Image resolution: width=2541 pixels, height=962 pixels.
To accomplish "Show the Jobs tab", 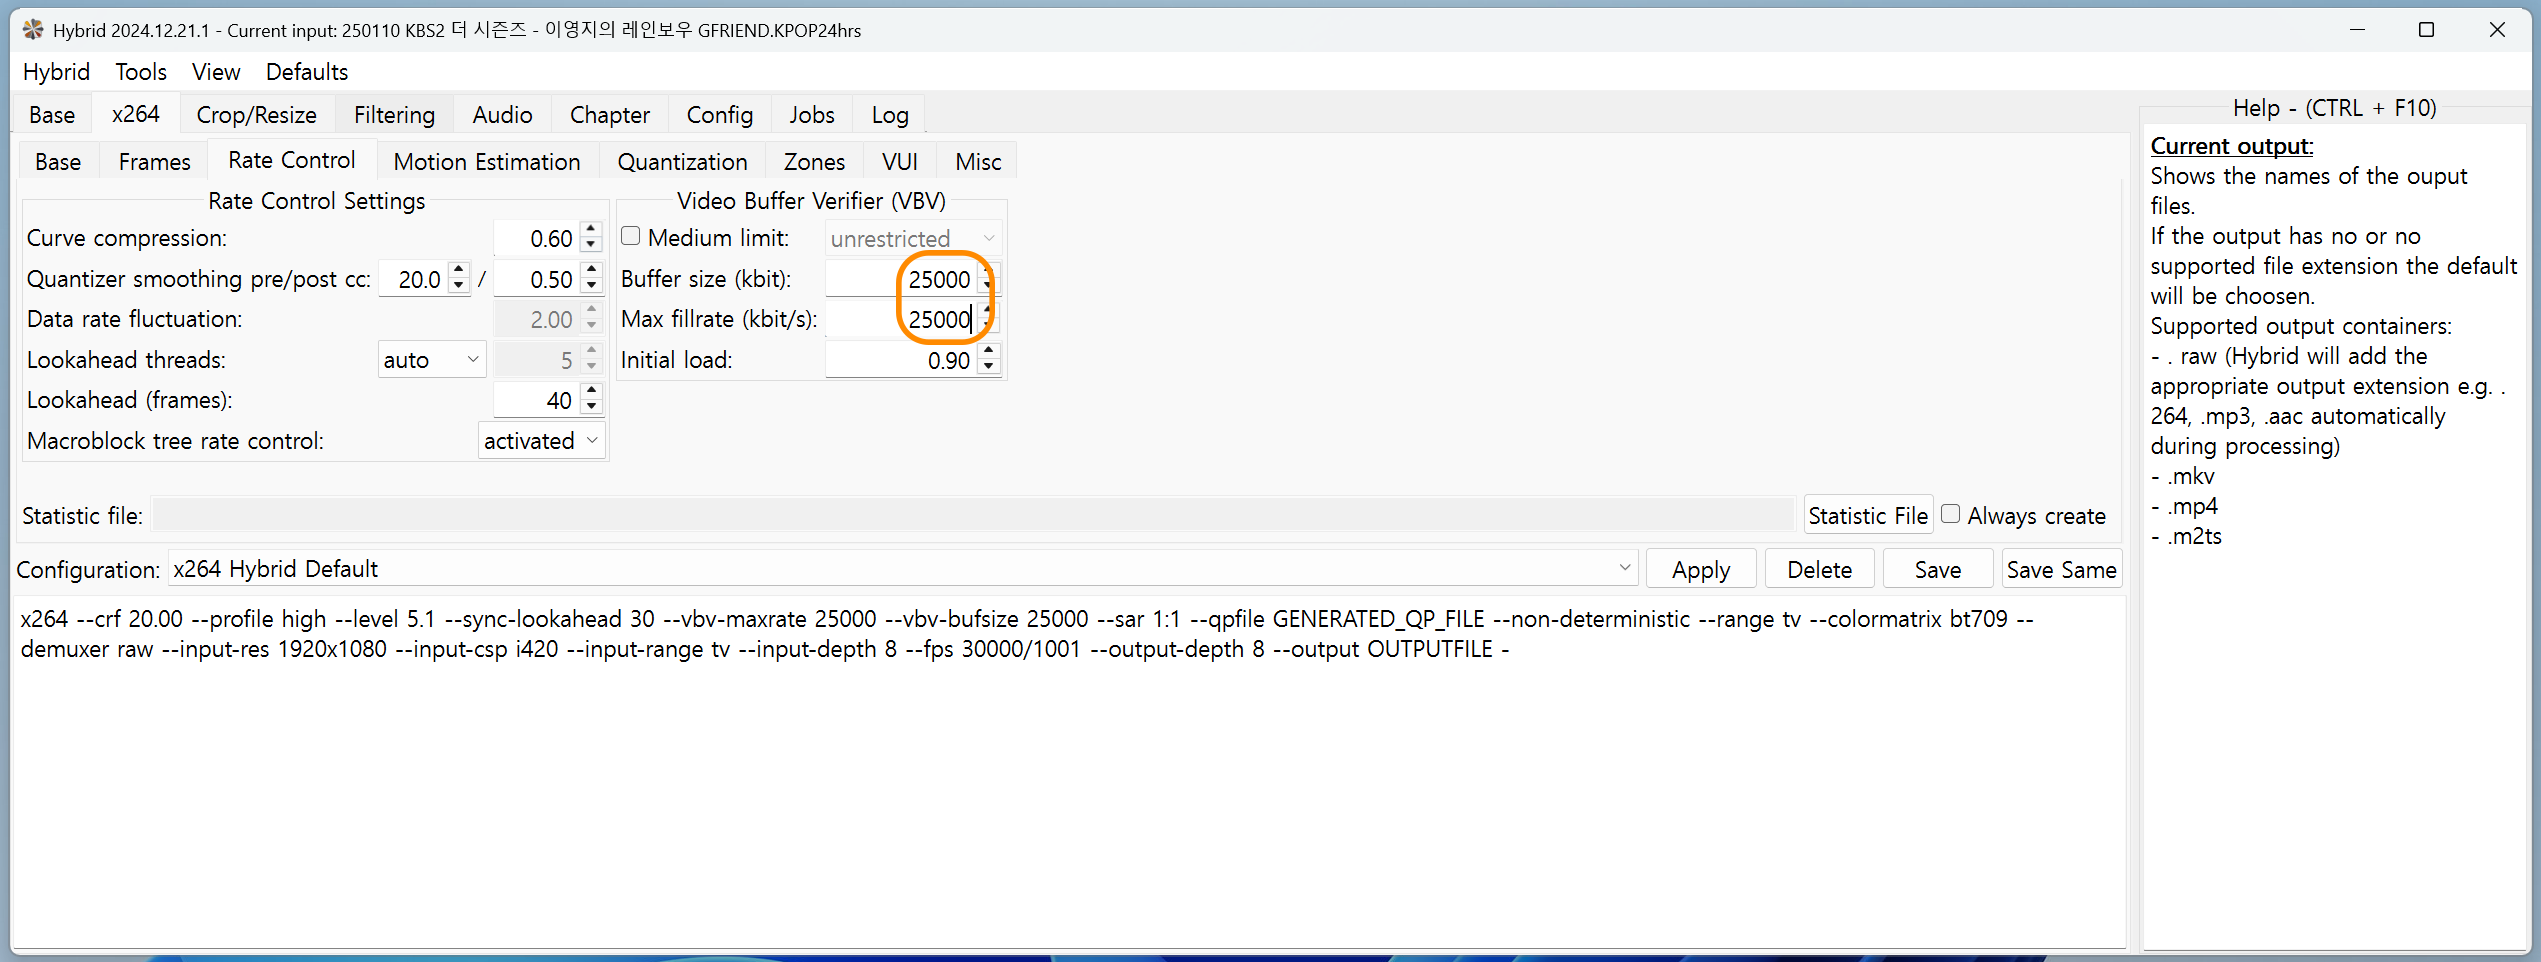I will tap(812, 115).
